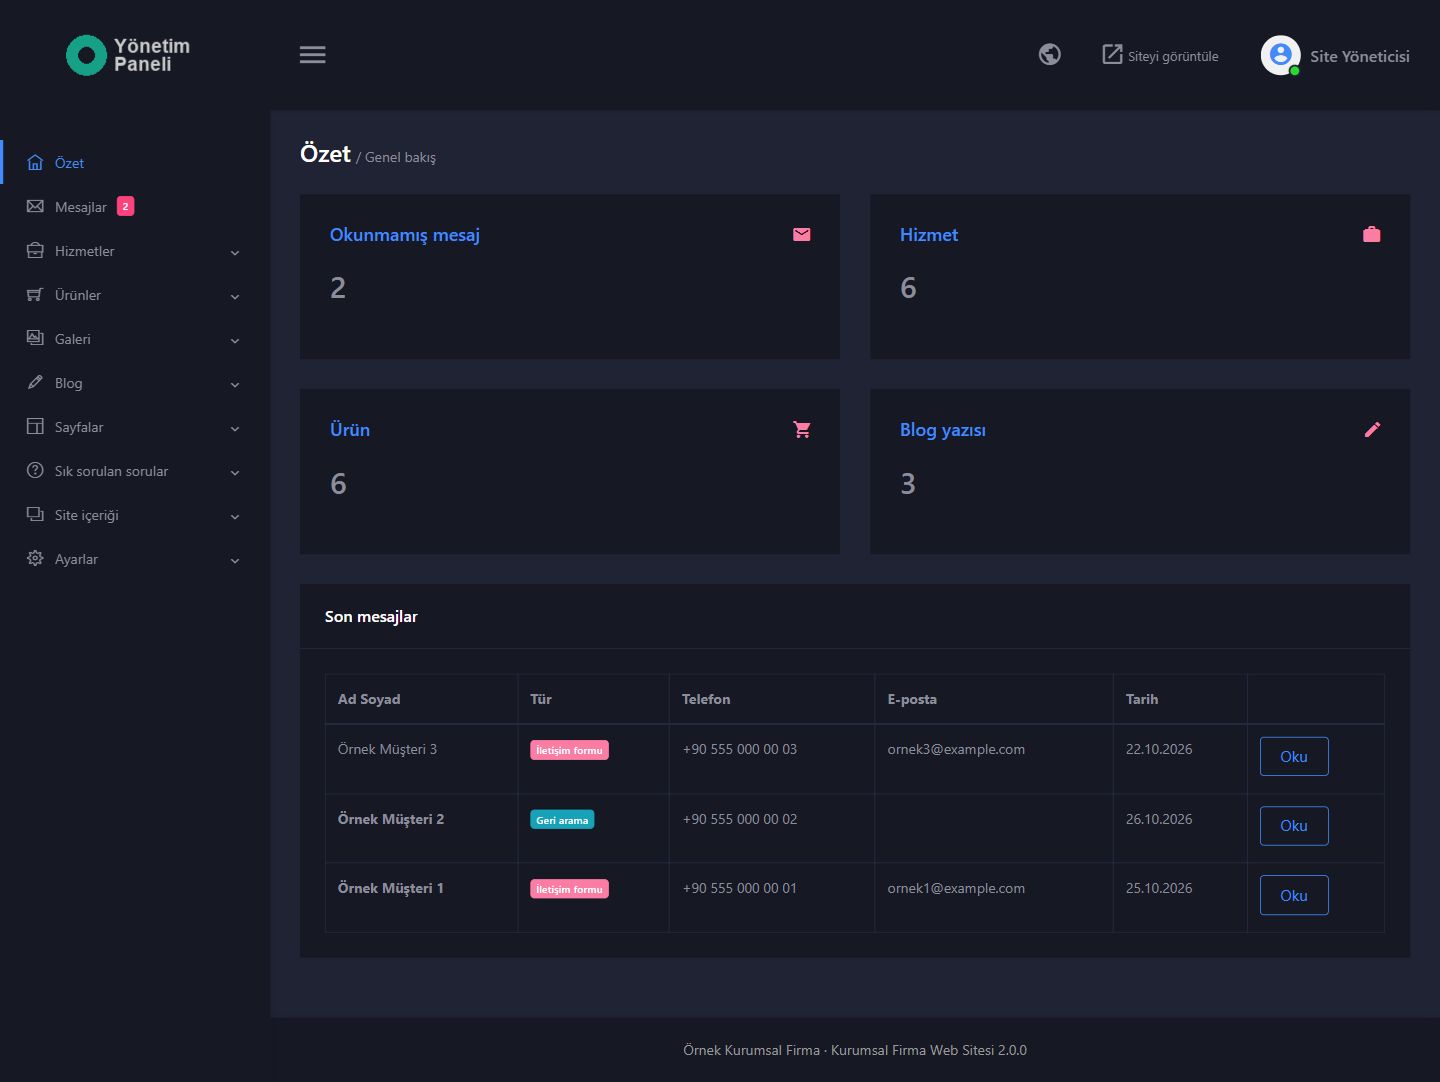Click the Blog pen icon in sidebar
The image size is (1440, 1082).
[35, 382]
